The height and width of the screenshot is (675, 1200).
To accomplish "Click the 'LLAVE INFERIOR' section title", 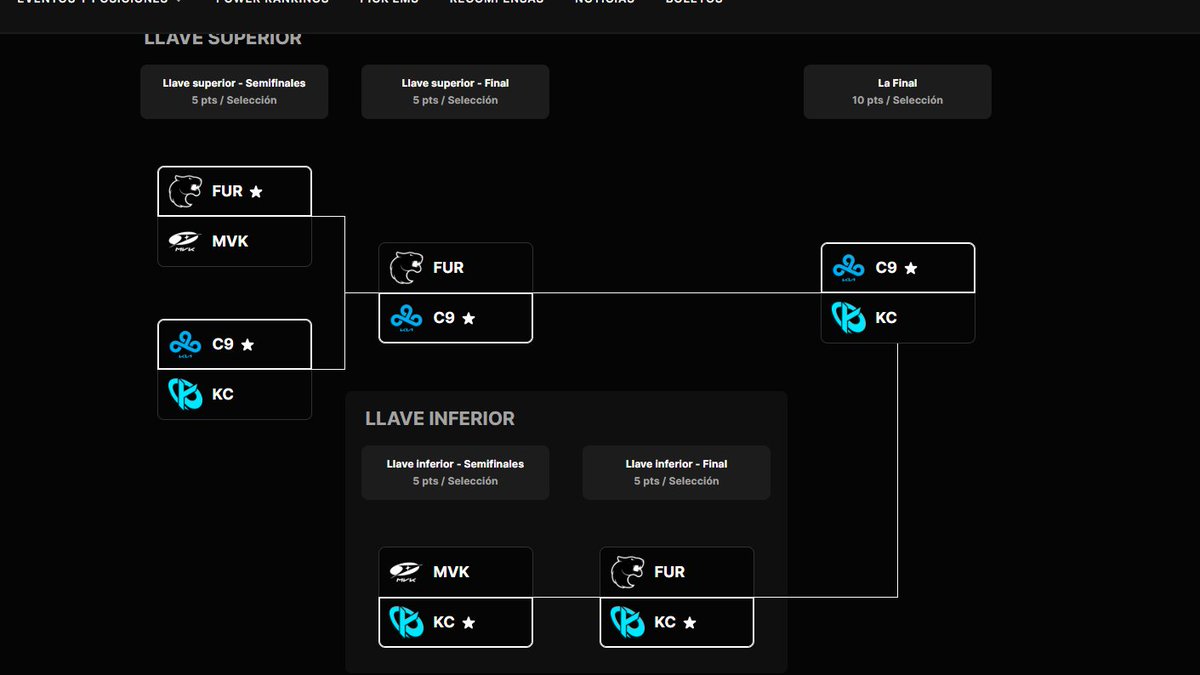I will [x=440, y=419].
